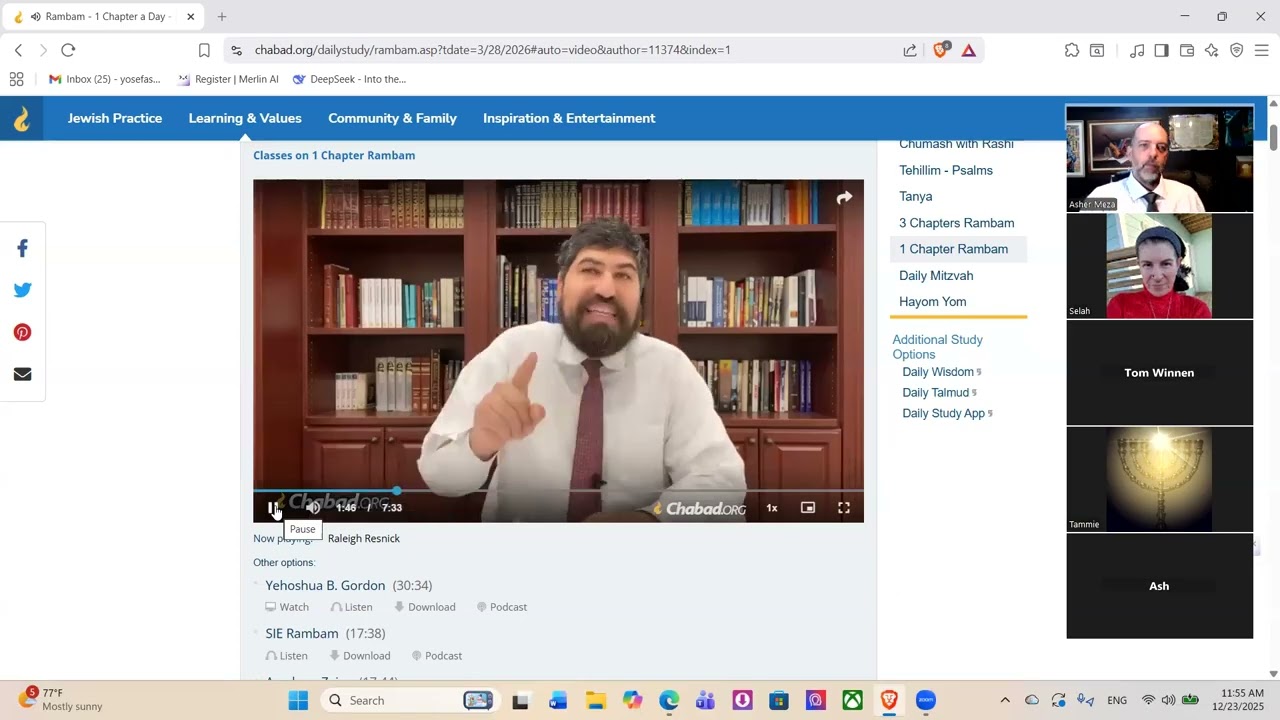Go back in browser history
Screen dimensions: 1280x720
tap(19, 50)
